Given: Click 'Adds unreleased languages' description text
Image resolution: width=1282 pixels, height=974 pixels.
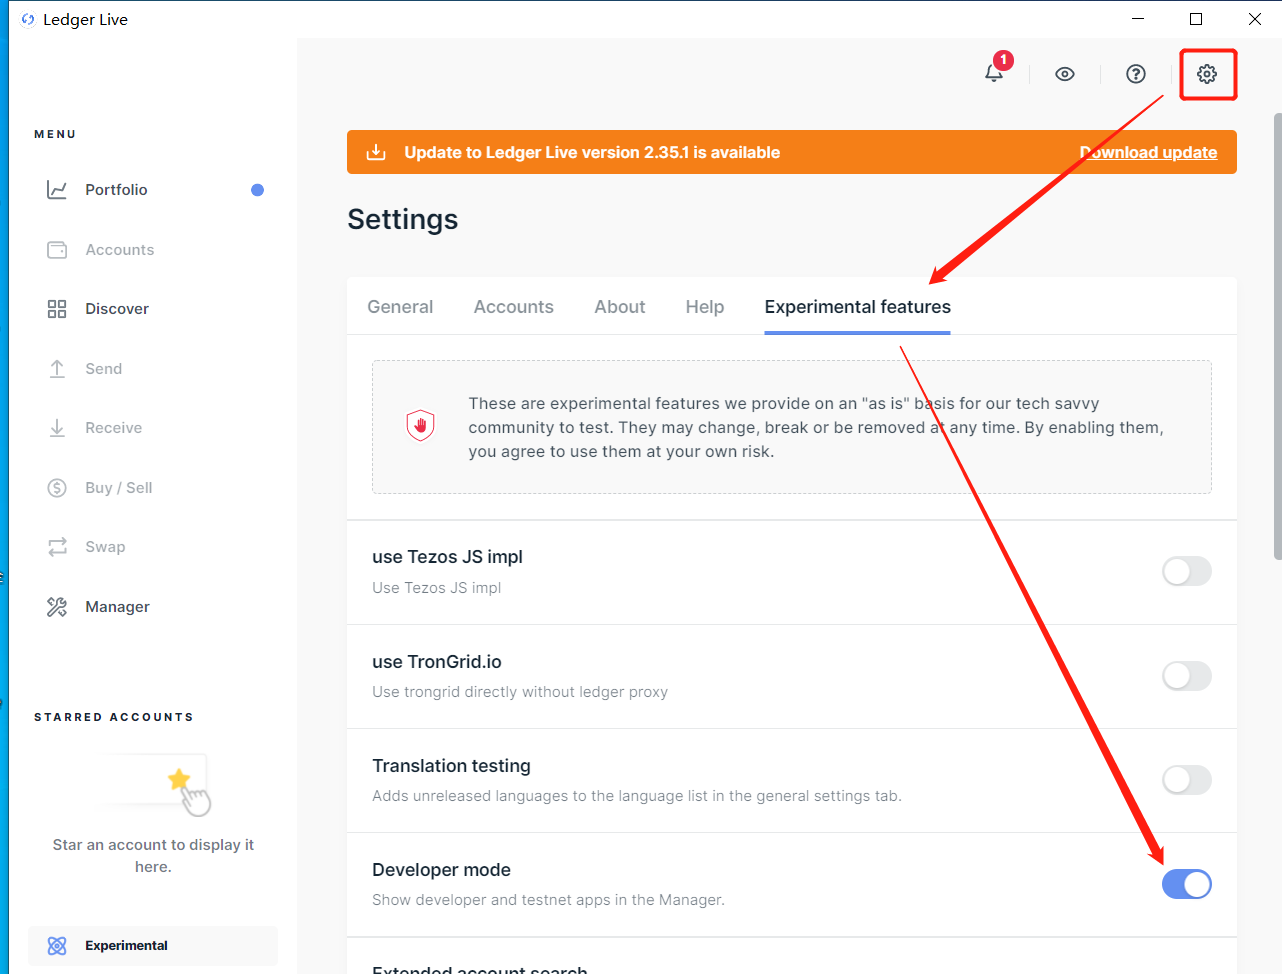Looking at the screenshot, I should [x=637, y=796].
